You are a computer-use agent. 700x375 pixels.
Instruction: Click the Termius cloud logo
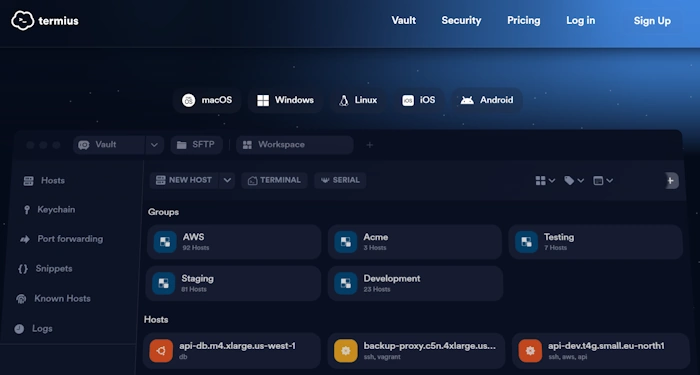tap(23, 21)
